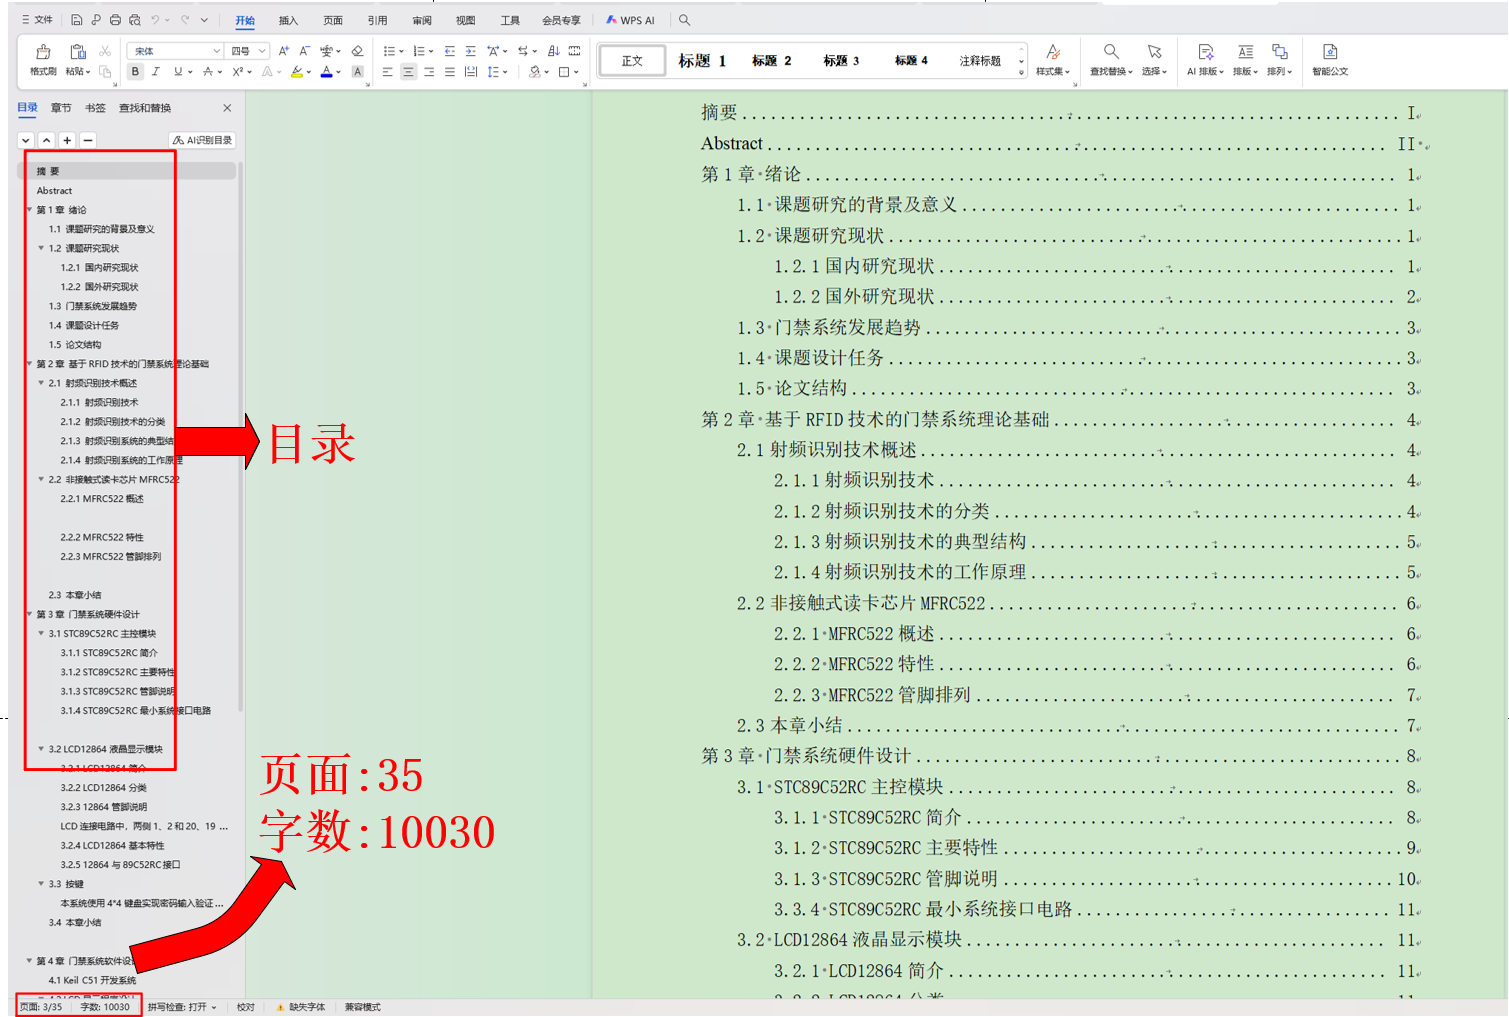
Task: Toggle Bold formatting button
Action: coord(135,72)
